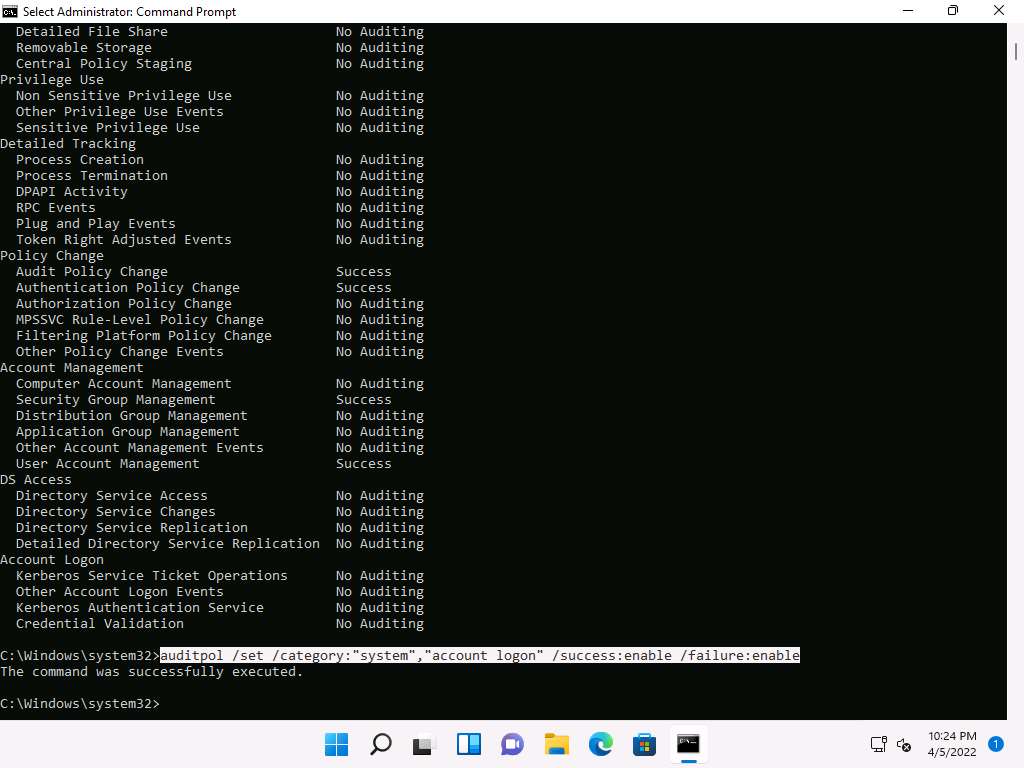1024x768 pixels.
Task: Open the clock and date flyout
Action: pyautogui.click(x=952, y=744)
